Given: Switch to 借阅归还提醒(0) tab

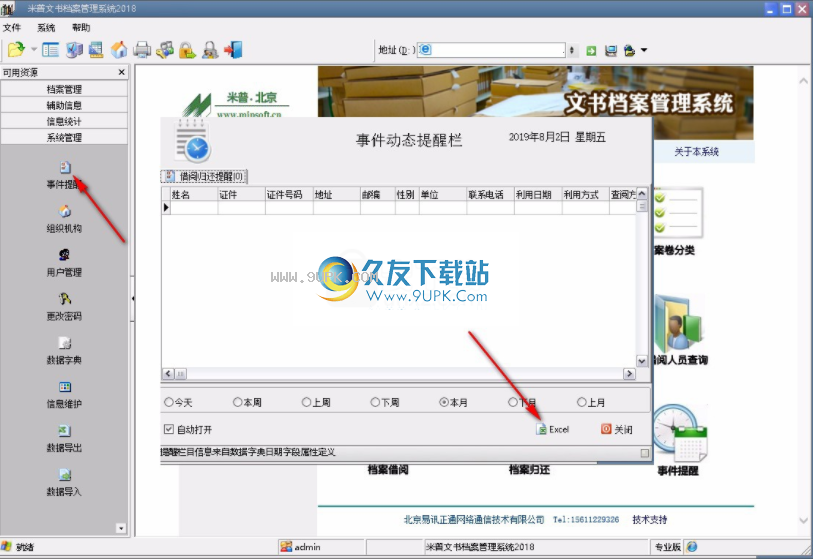Looking at the screenshot, I should point(205,176).
